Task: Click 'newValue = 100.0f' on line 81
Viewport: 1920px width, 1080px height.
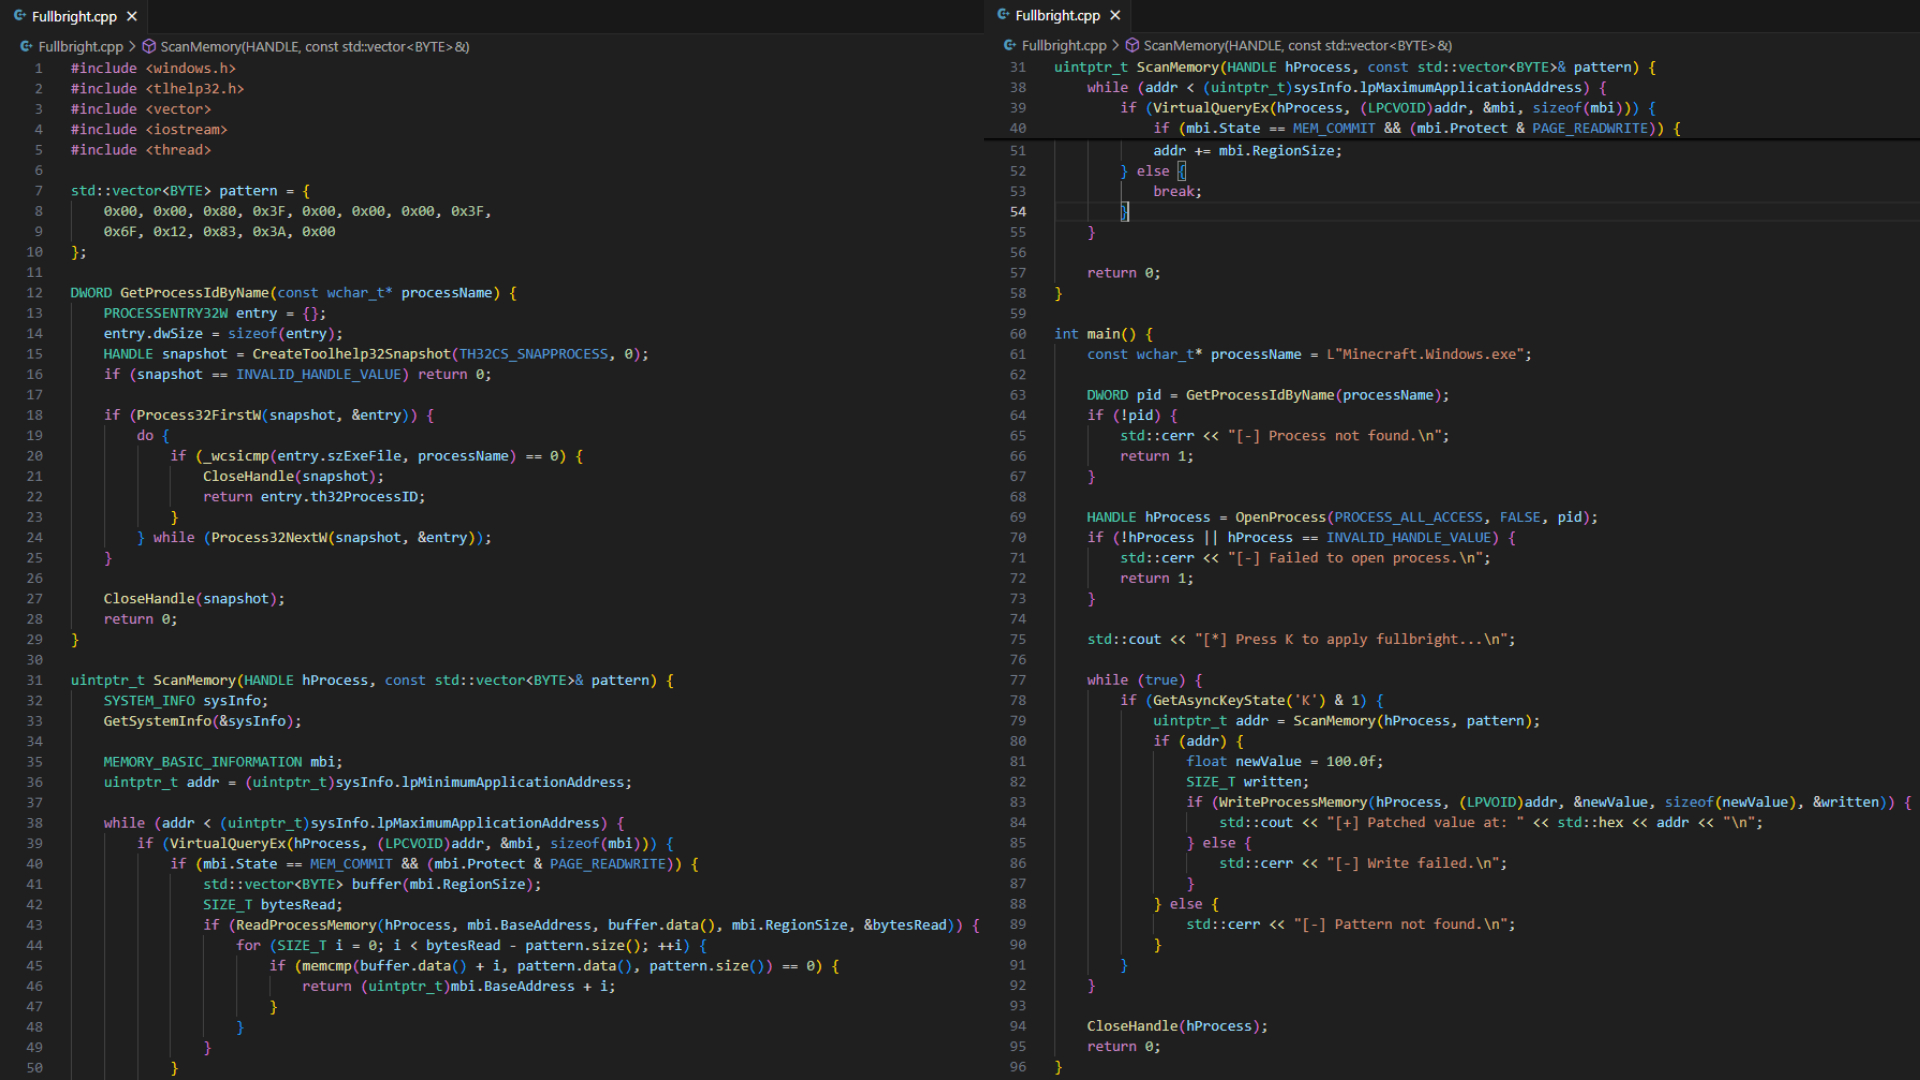Action: (x=1306, y=761)
